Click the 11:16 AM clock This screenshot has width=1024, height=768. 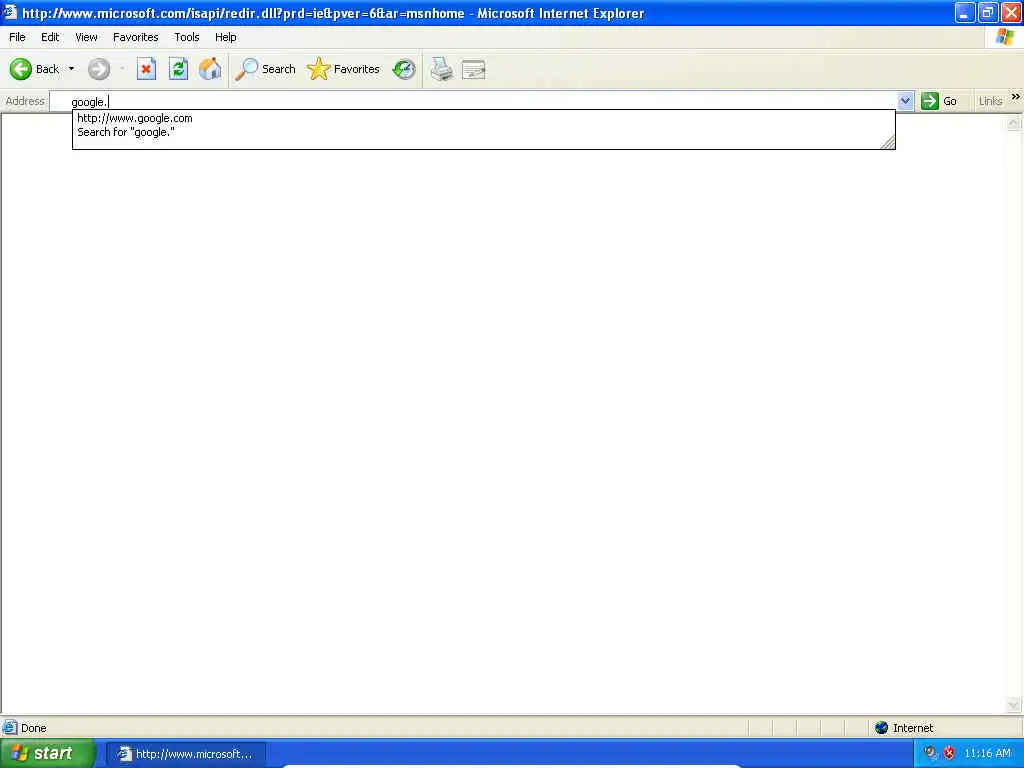coord(987,753)
